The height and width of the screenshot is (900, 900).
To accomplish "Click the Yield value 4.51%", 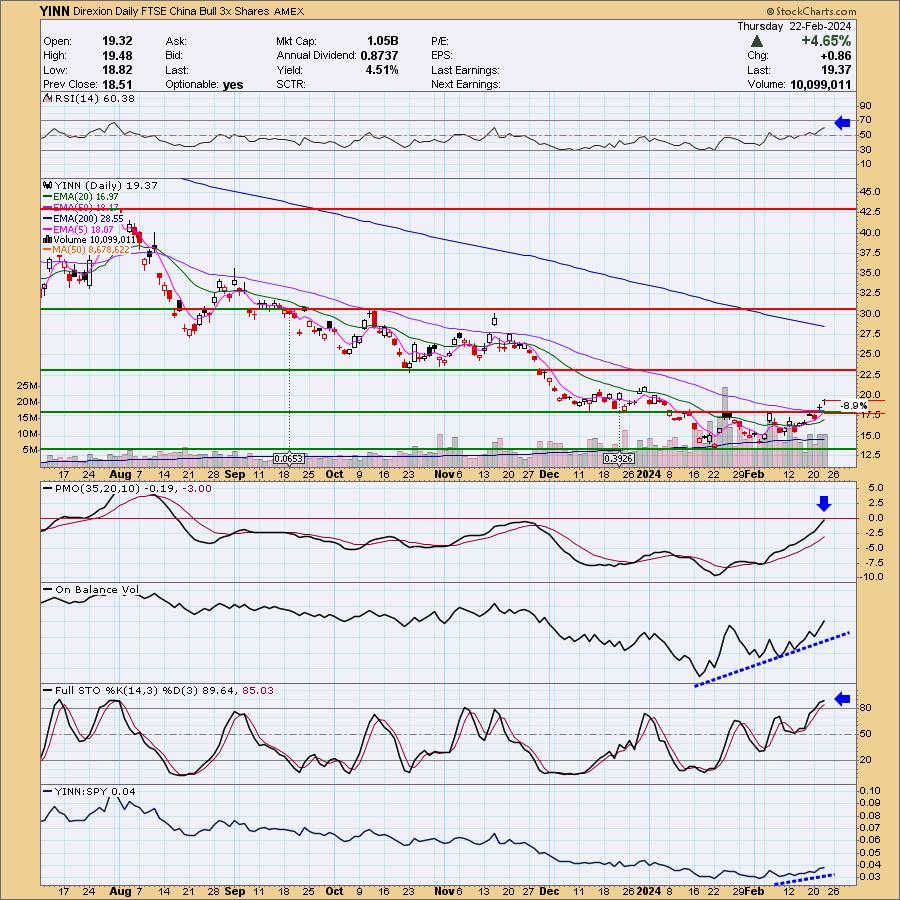I will [381, 70].
